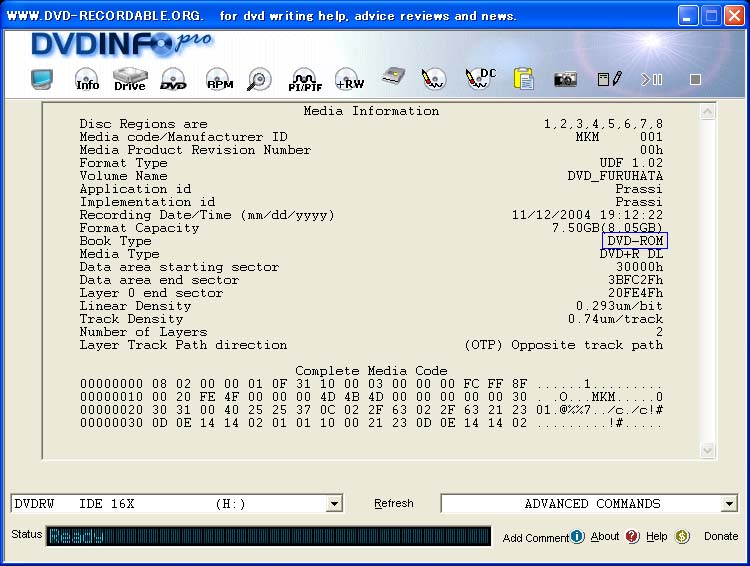The image size is (750, 566).
Task: Click the scrollbar down arrow
Action: point(707,450)
